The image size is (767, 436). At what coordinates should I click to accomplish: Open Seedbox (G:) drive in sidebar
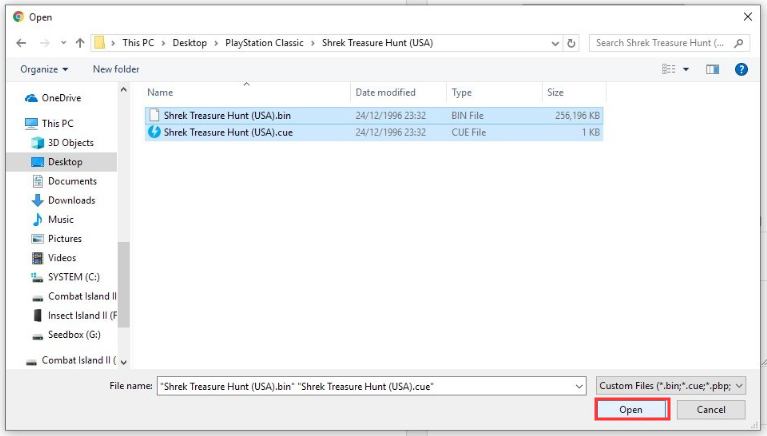click(74, 335)
